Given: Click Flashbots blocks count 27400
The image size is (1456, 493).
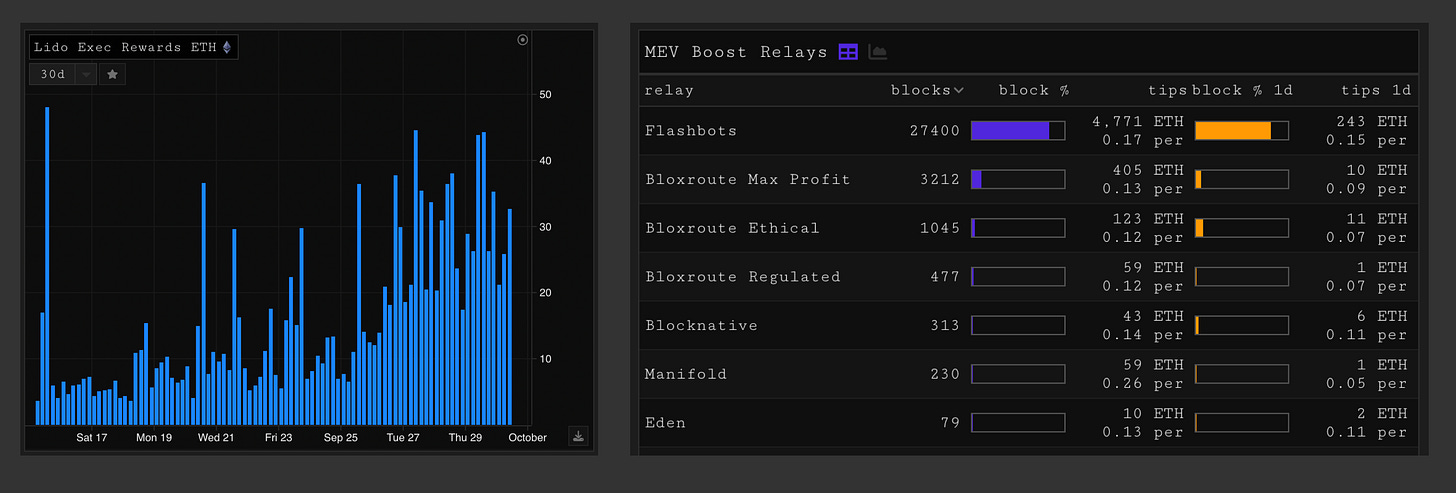Looking at the screenshot, I should [935, 131].
